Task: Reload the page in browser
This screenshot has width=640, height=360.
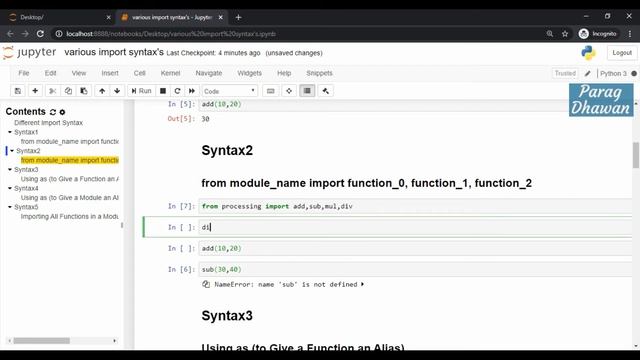Action: [40, 34]
